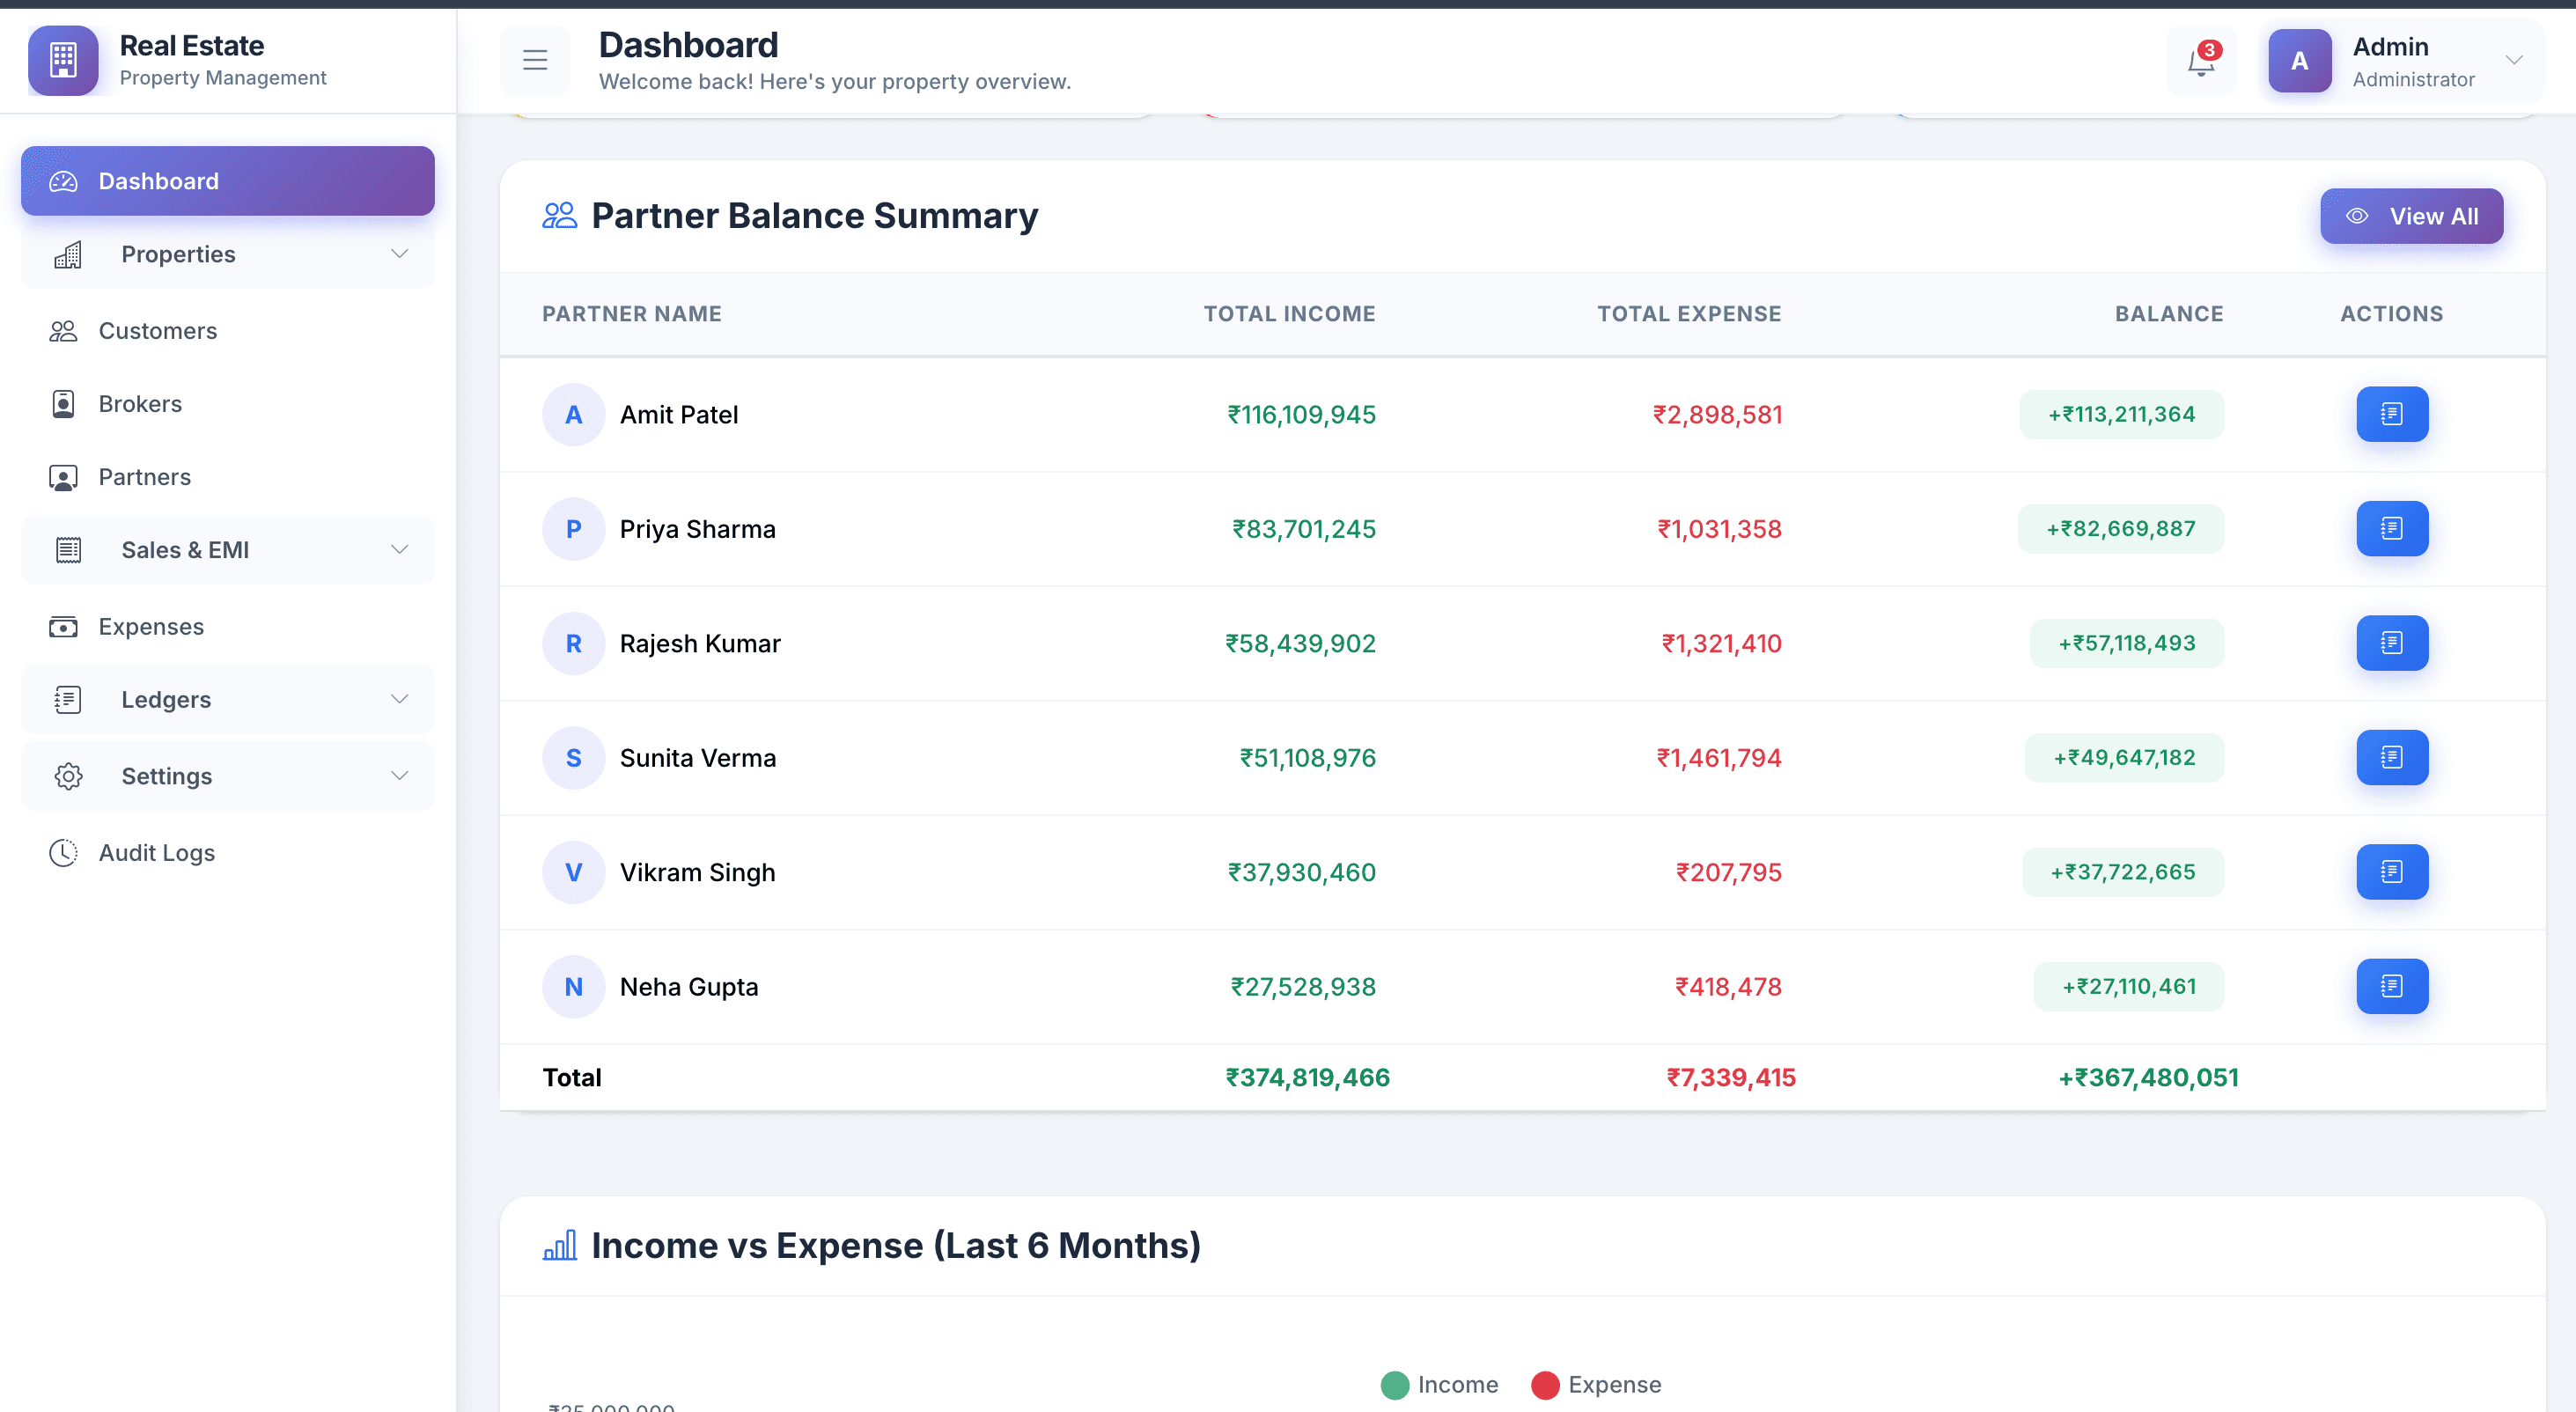Click the View All button
This screenshot has height=1412, width=2576.
[2411, 216]
